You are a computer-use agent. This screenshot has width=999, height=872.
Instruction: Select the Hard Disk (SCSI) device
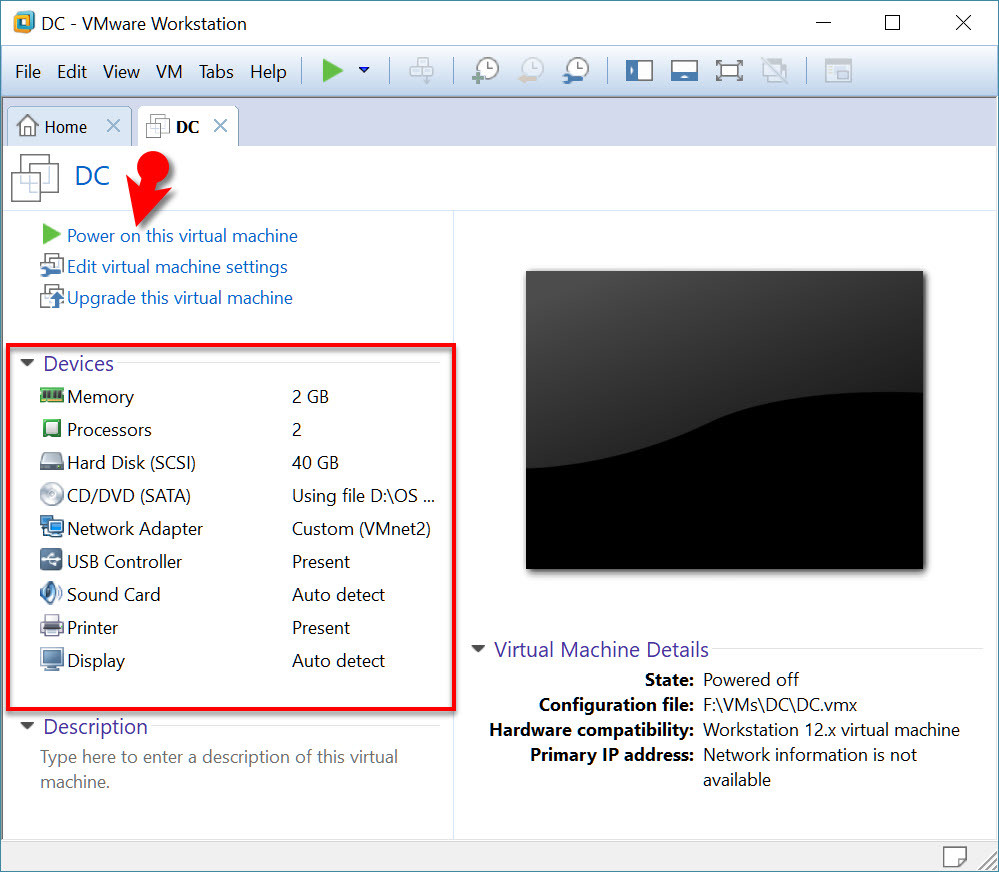coord(239,463)
